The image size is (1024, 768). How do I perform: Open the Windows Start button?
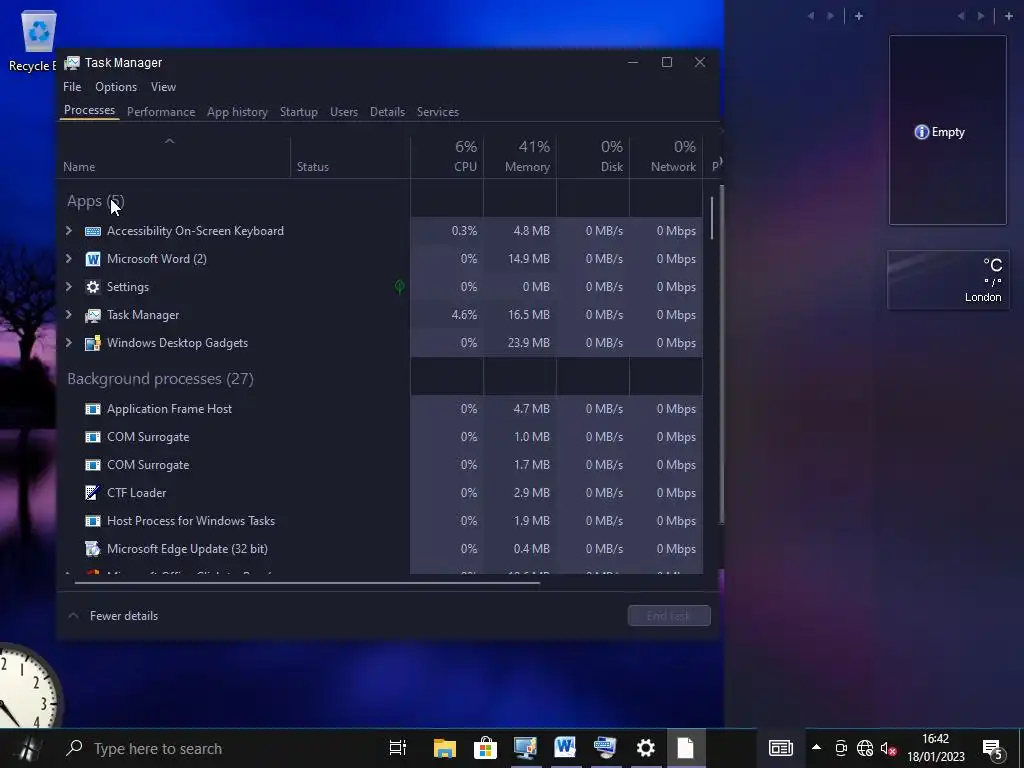(x=27, y=748)
